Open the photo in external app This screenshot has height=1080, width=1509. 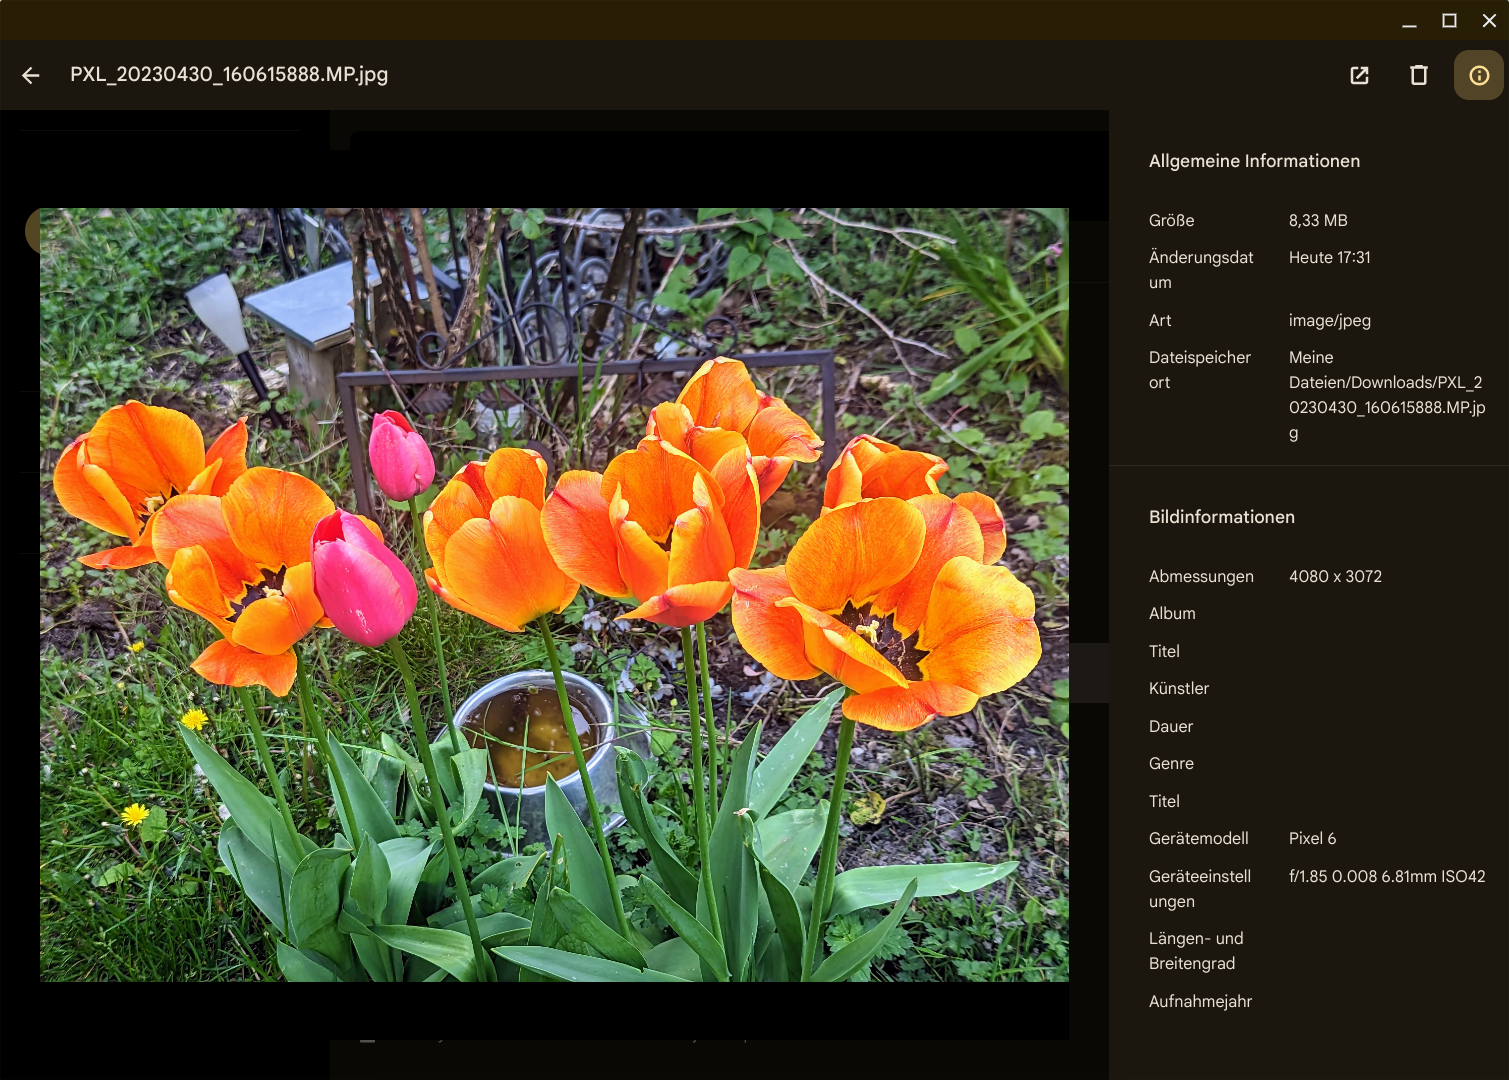(x=1359, y=75)
